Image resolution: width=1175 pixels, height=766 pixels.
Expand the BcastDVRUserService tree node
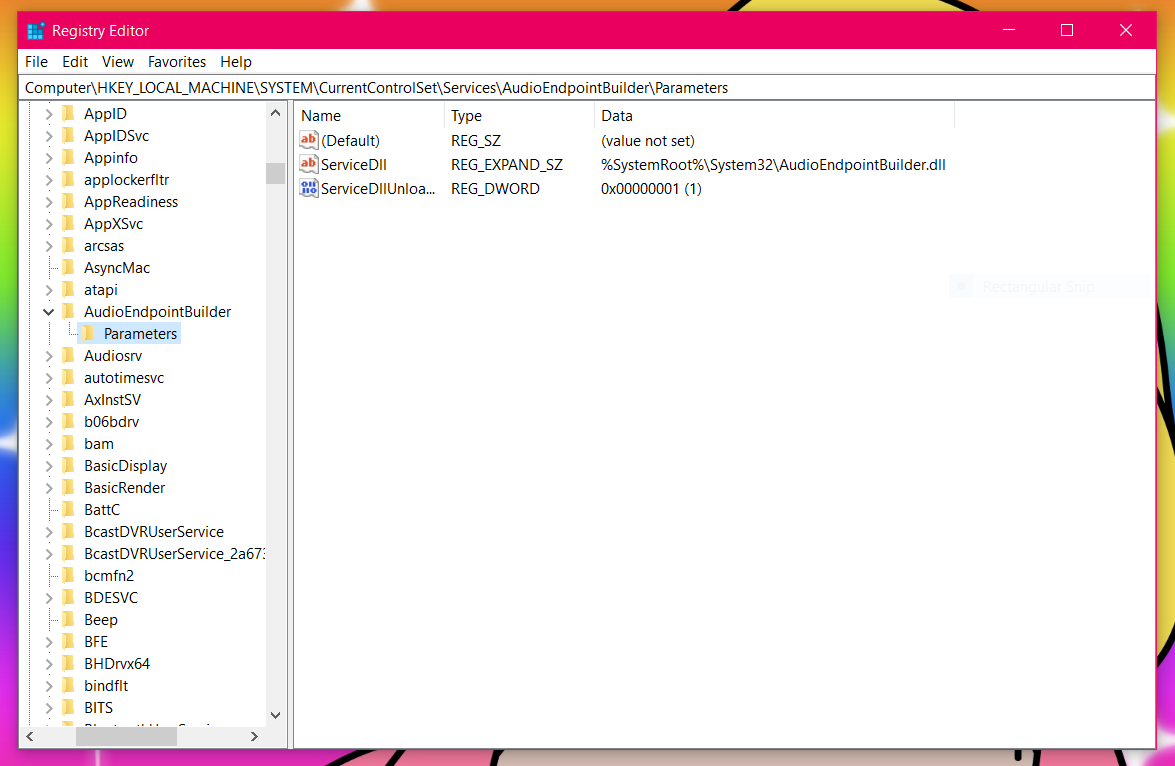click(49, 531)
